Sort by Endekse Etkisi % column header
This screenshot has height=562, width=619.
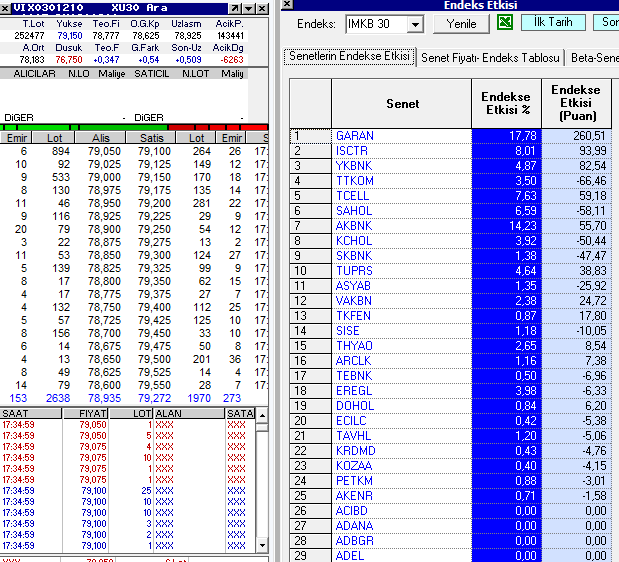(506, 103)
